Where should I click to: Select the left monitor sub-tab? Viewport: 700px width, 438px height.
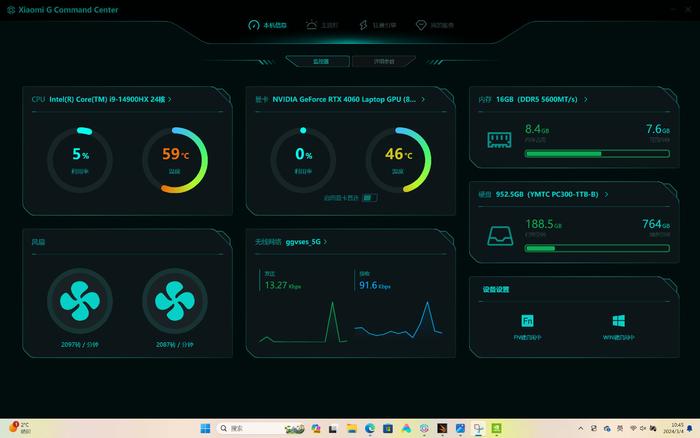[318, 61]
